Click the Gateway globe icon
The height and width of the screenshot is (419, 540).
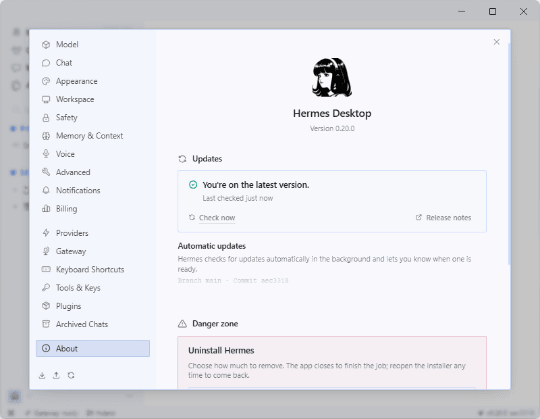point(46,251)
